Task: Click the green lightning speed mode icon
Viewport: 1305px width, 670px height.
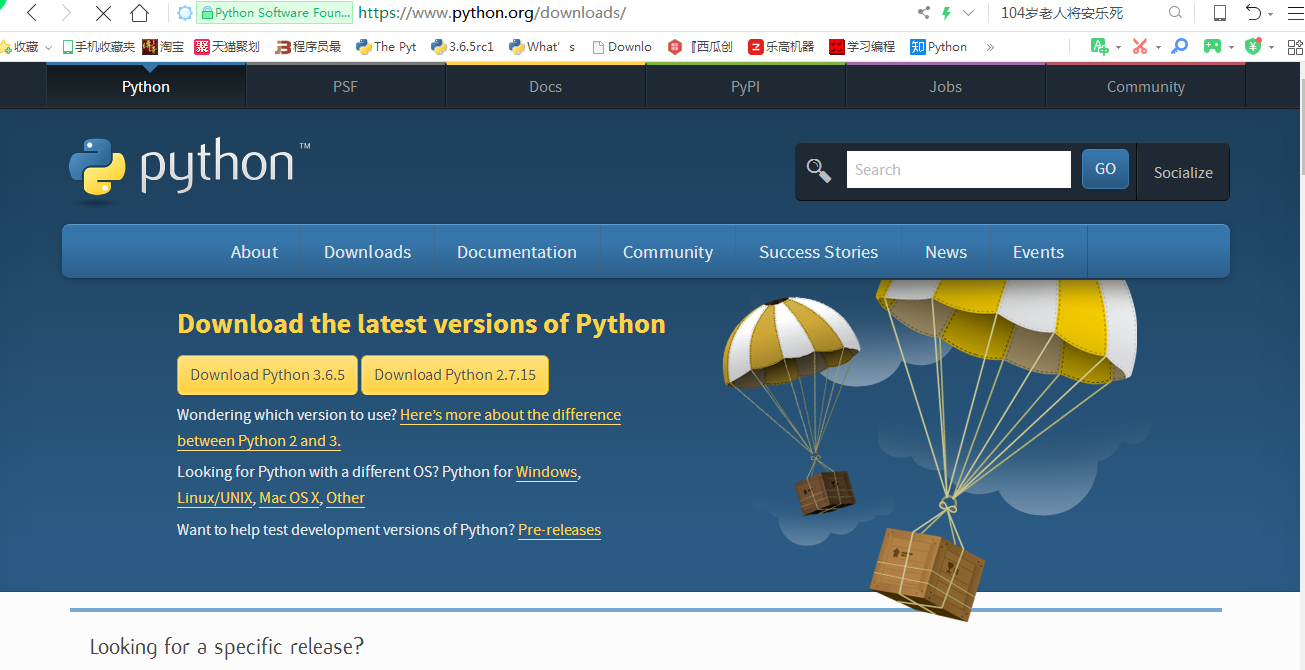Action: [946, 13]
